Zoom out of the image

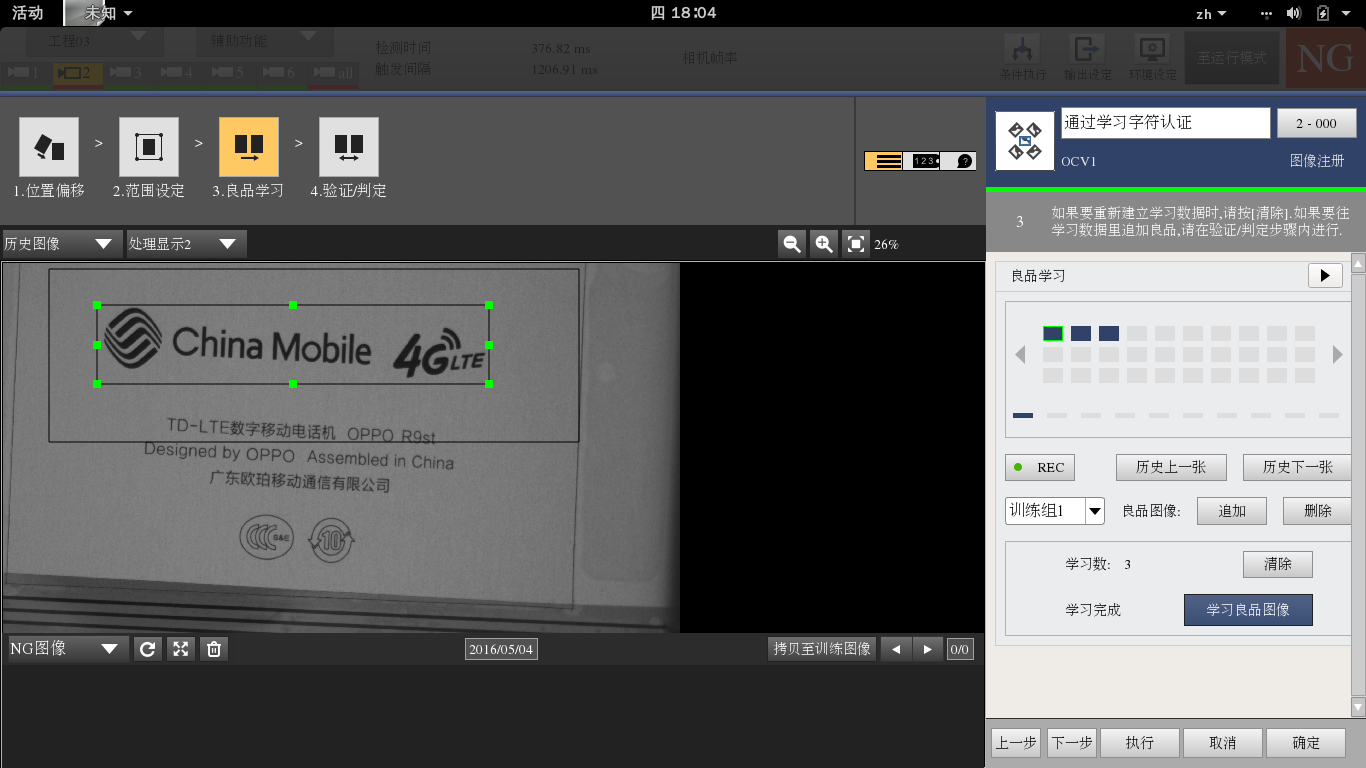click(x=792, y=244)
